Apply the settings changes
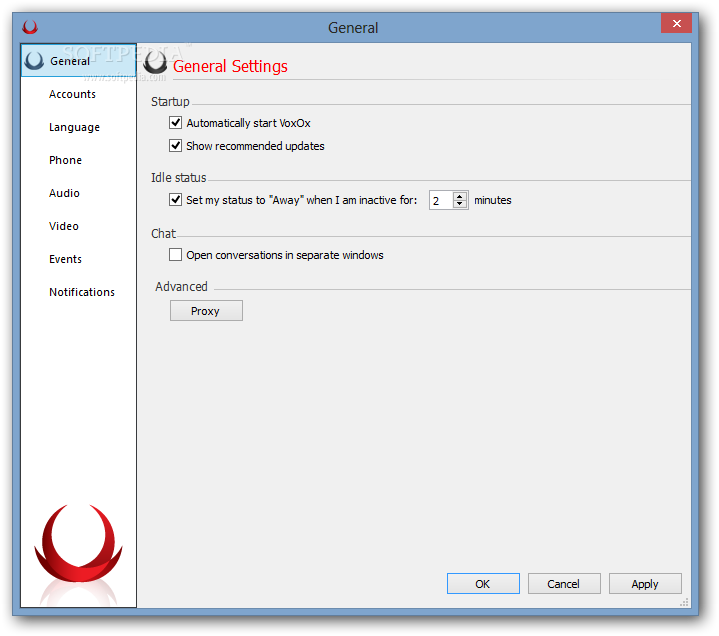This screenshot has height=636, width=719. (x=645, y=584)
